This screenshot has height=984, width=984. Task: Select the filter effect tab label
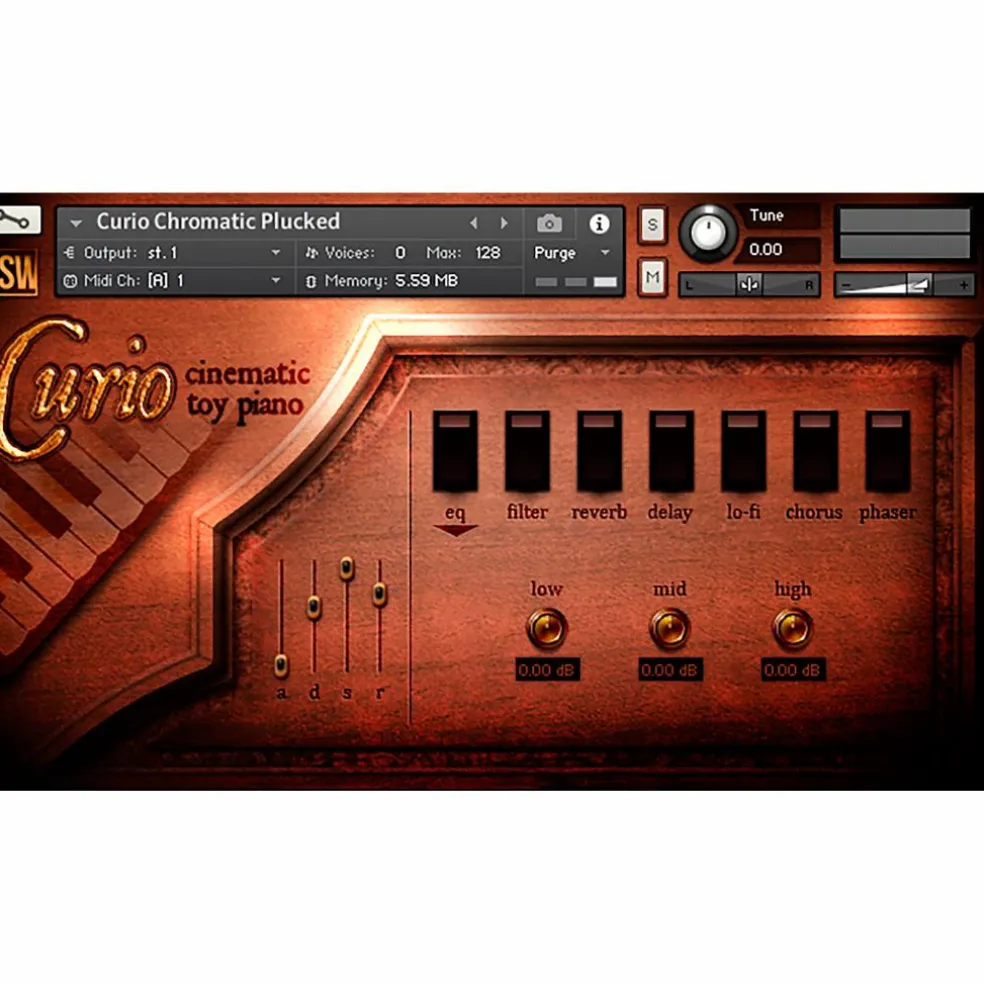click(527, 511)
